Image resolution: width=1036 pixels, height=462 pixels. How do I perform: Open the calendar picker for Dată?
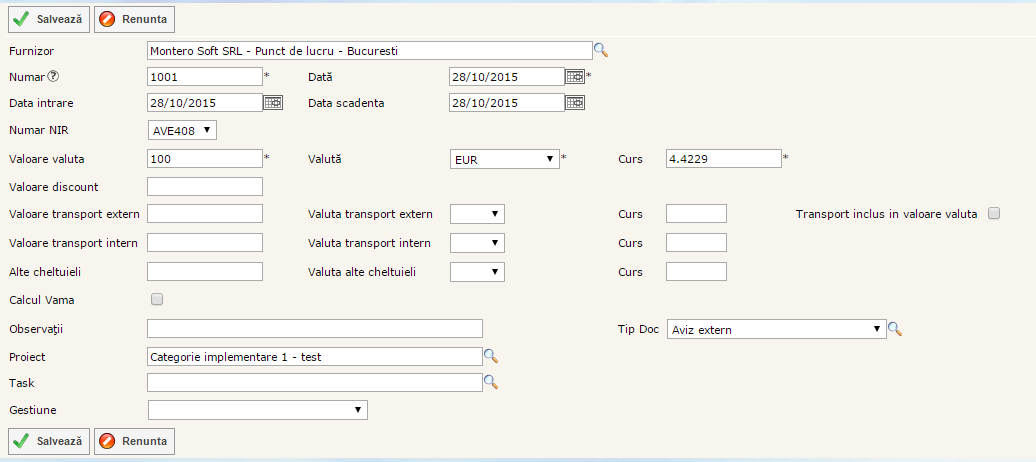point(575,76)
